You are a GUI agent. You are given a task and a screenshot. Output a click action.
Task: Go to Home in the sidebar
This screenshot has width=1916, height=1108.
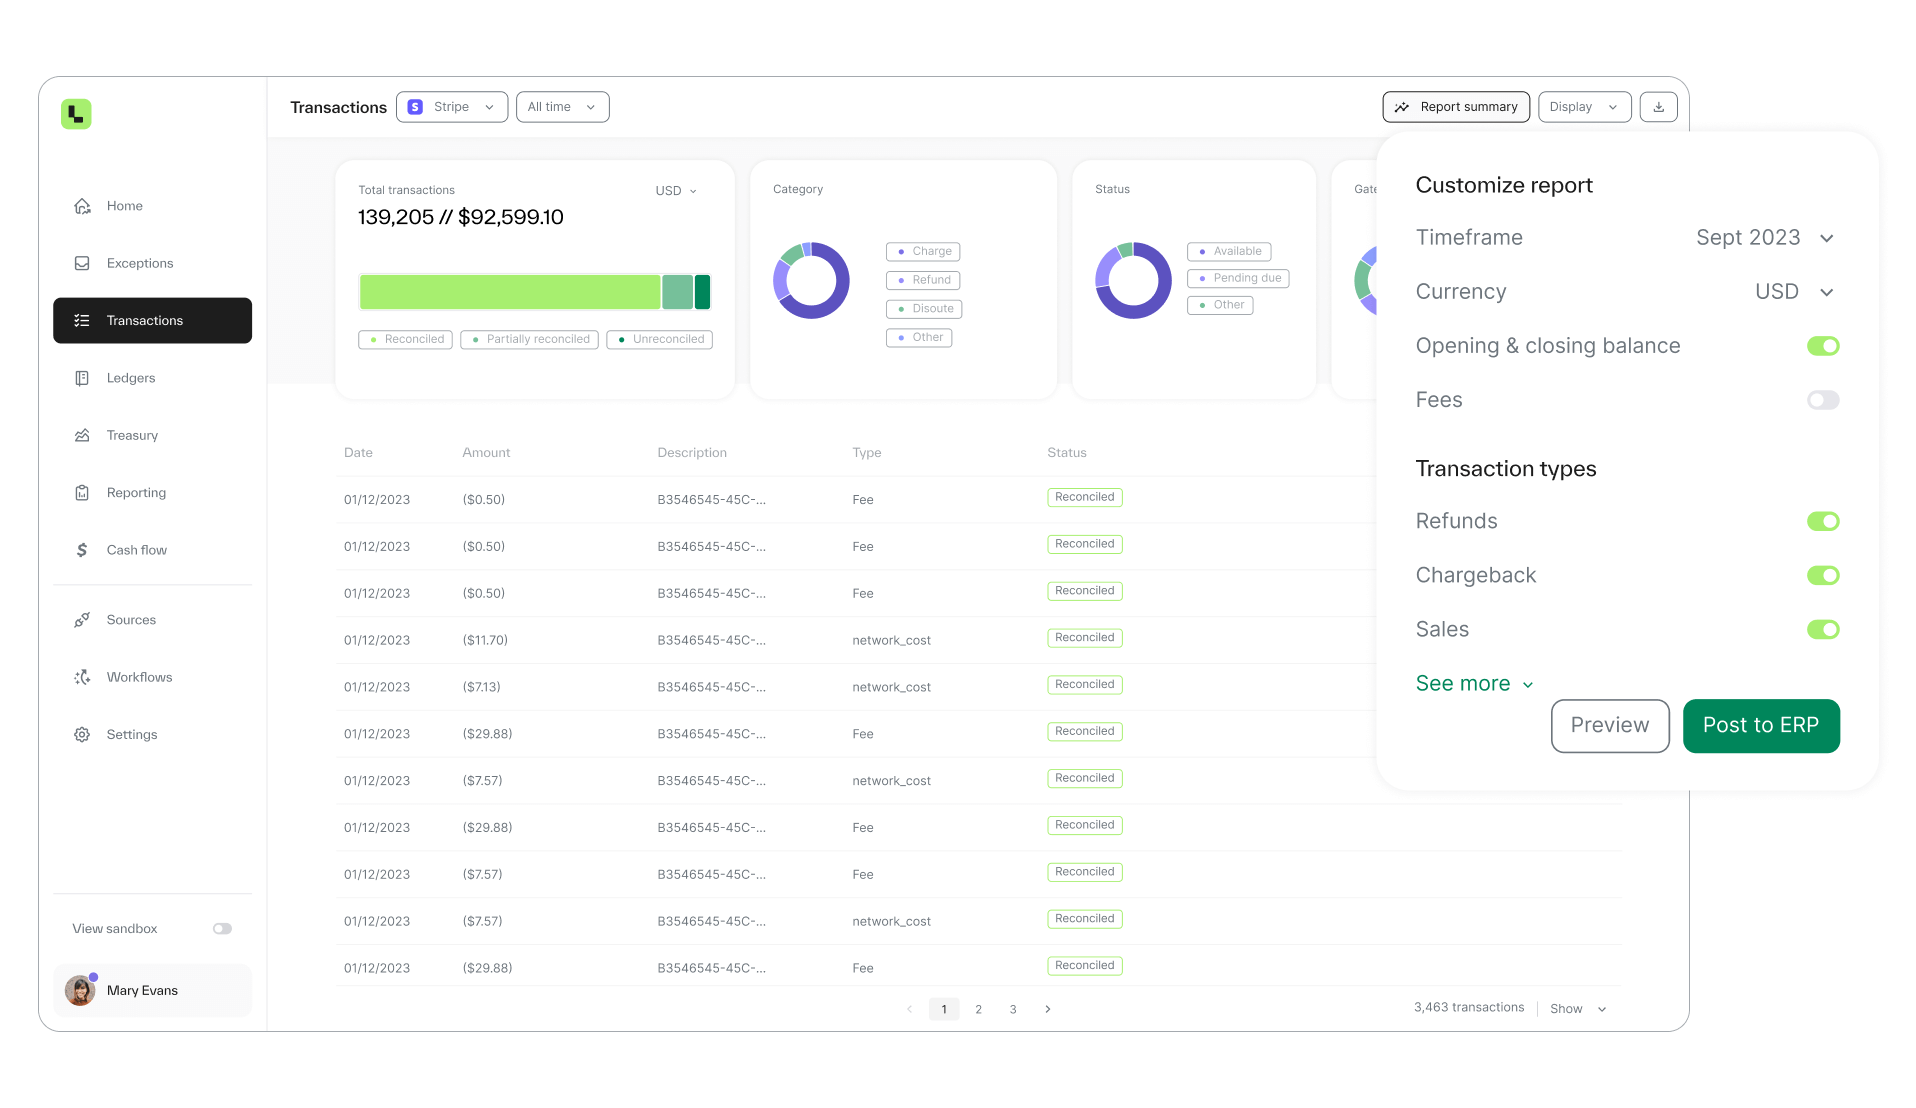click(x=124, y=206)
